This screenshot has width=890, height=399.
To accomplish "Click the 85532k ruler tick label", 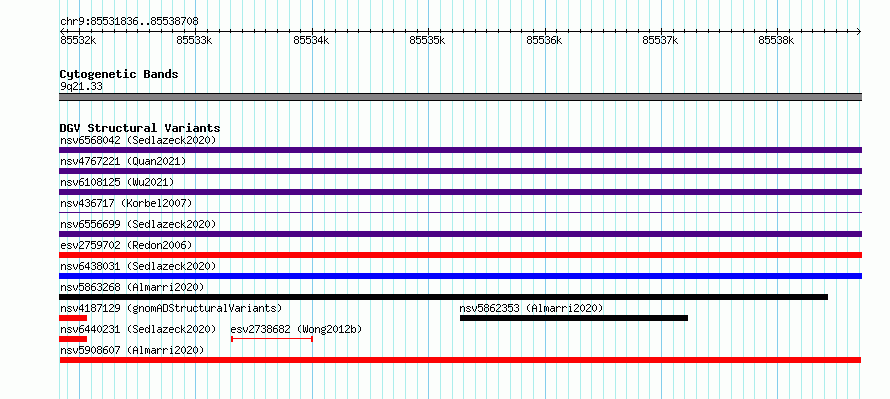I will point(78,40).
